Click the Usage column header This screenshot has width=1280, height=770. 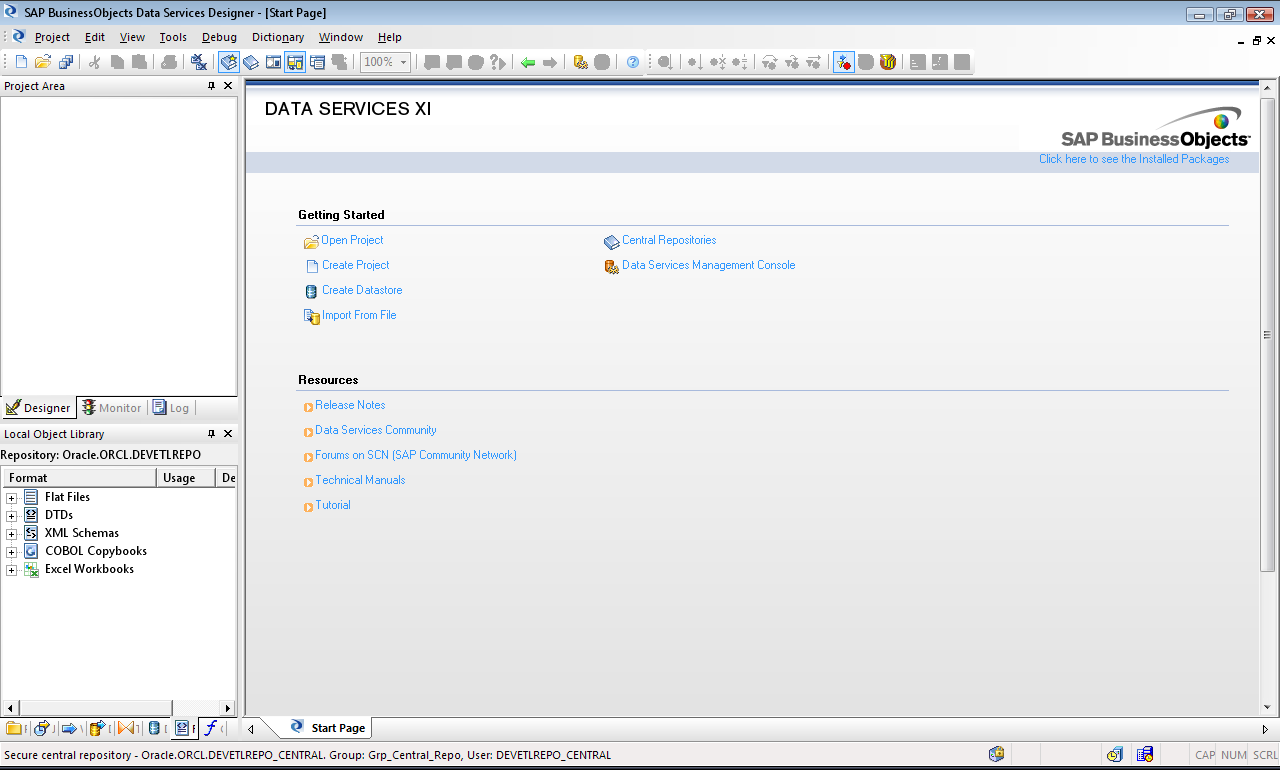[x=186, y=478]
